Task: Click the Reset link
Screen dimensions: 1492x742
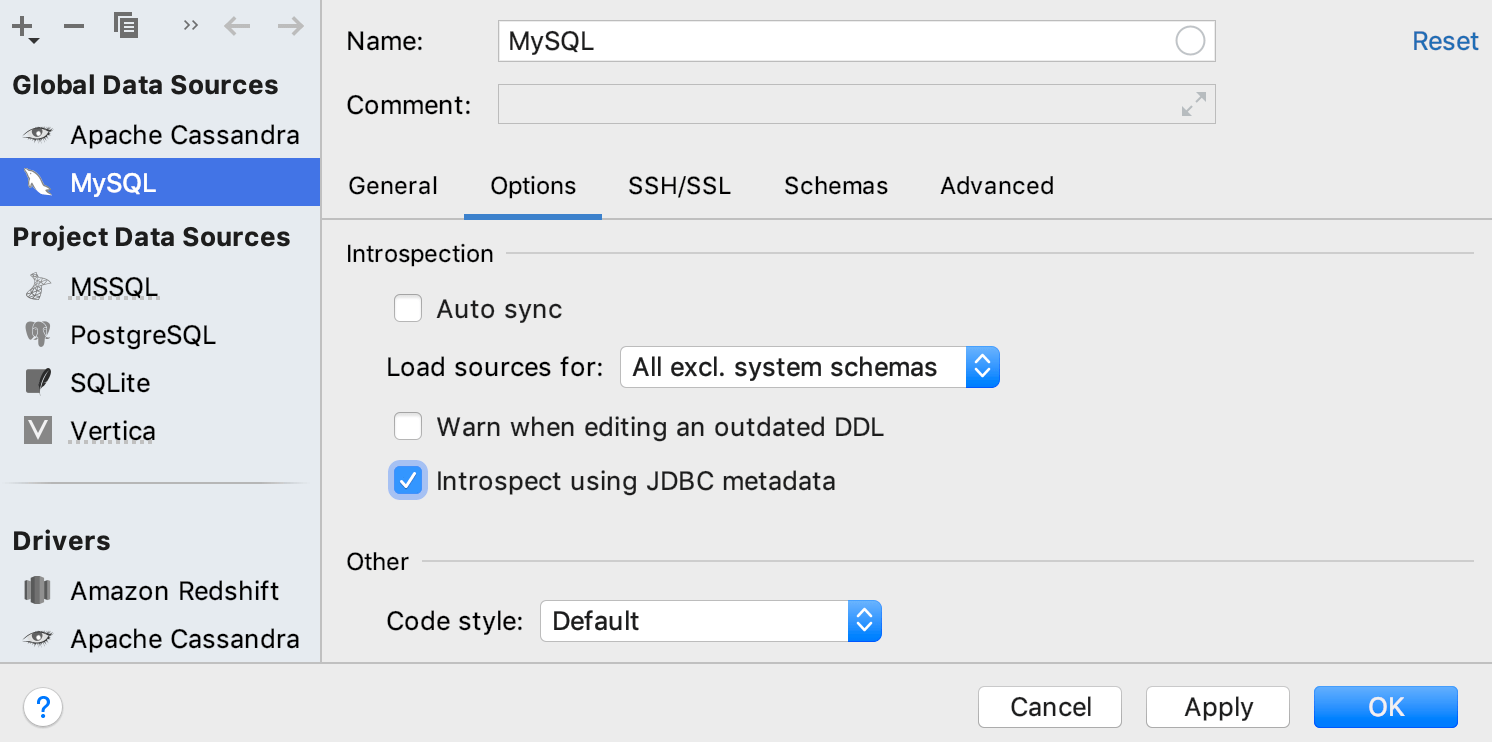Action: click(x=1445, y=41)
